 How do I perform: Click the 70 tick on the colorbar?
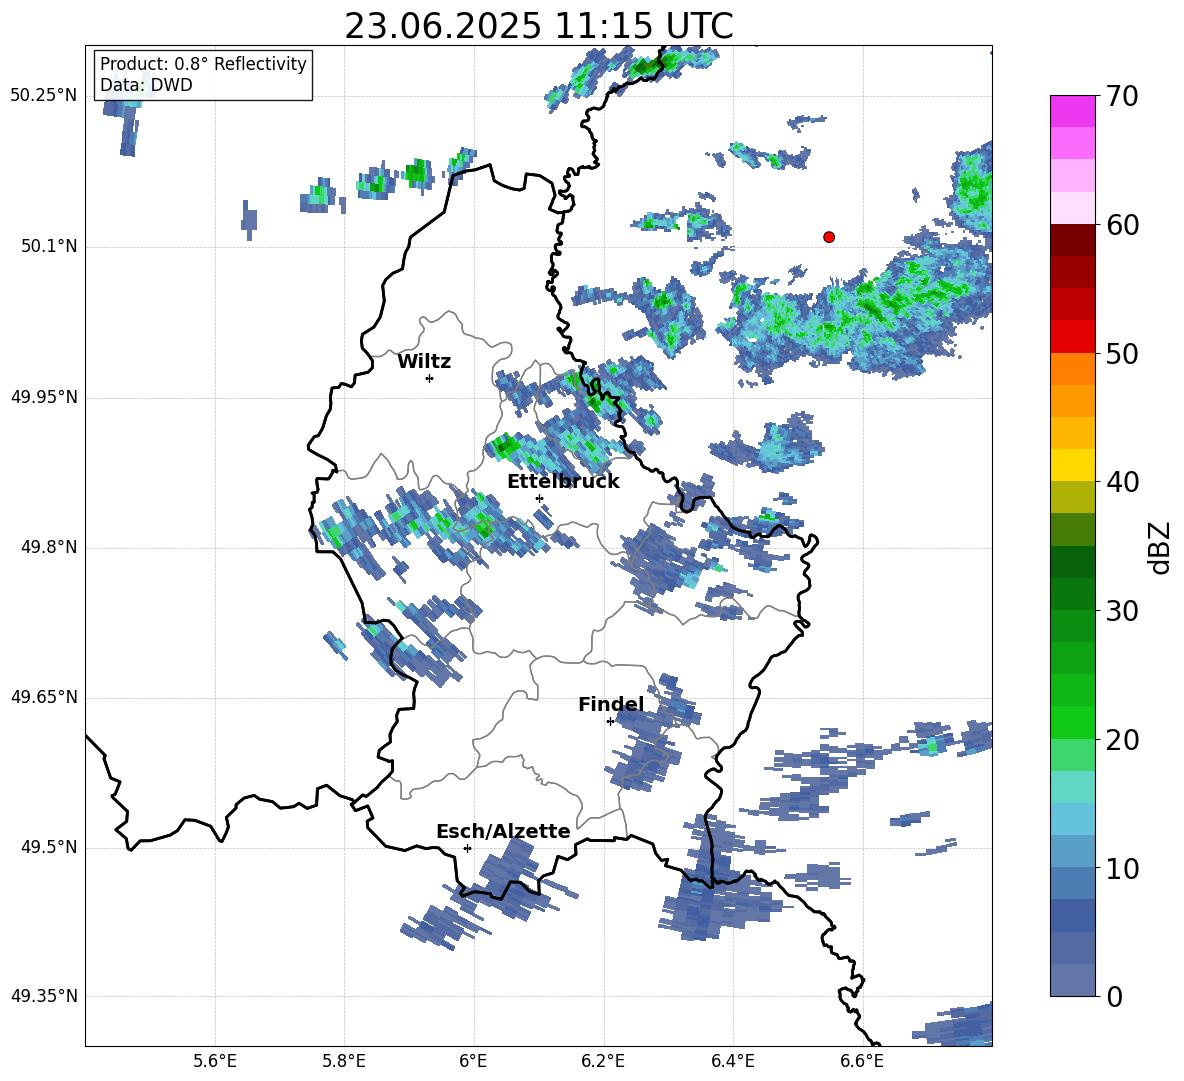[1122, 96]
